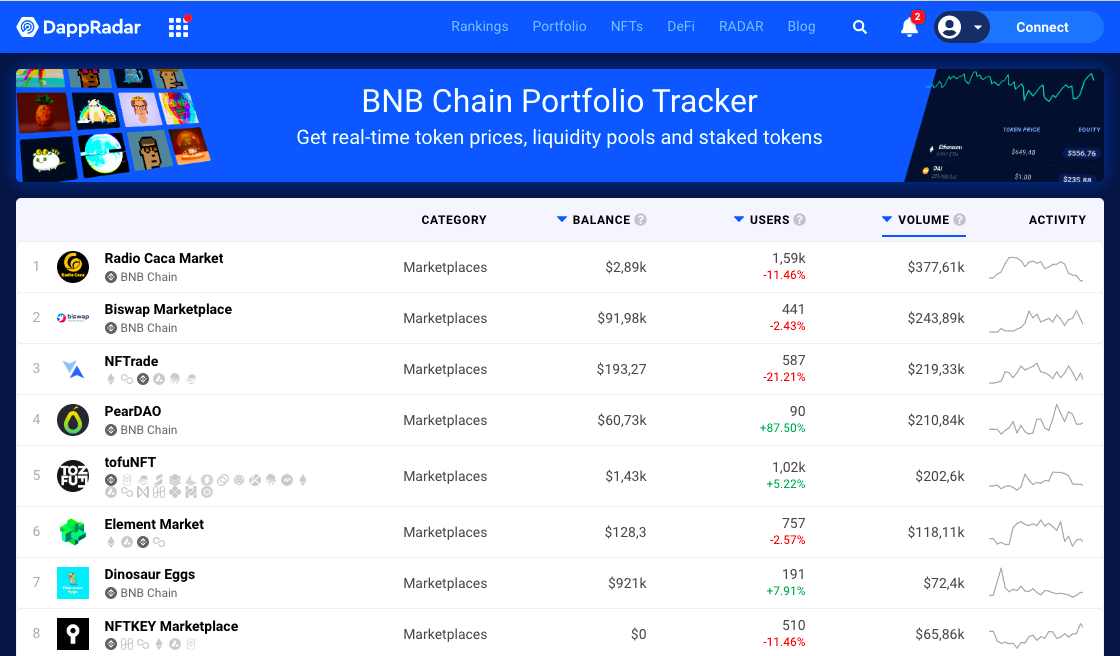Click the tofuNFT logo icon
This screenshot has width=1120, height=656.
(x=73, y=476)
